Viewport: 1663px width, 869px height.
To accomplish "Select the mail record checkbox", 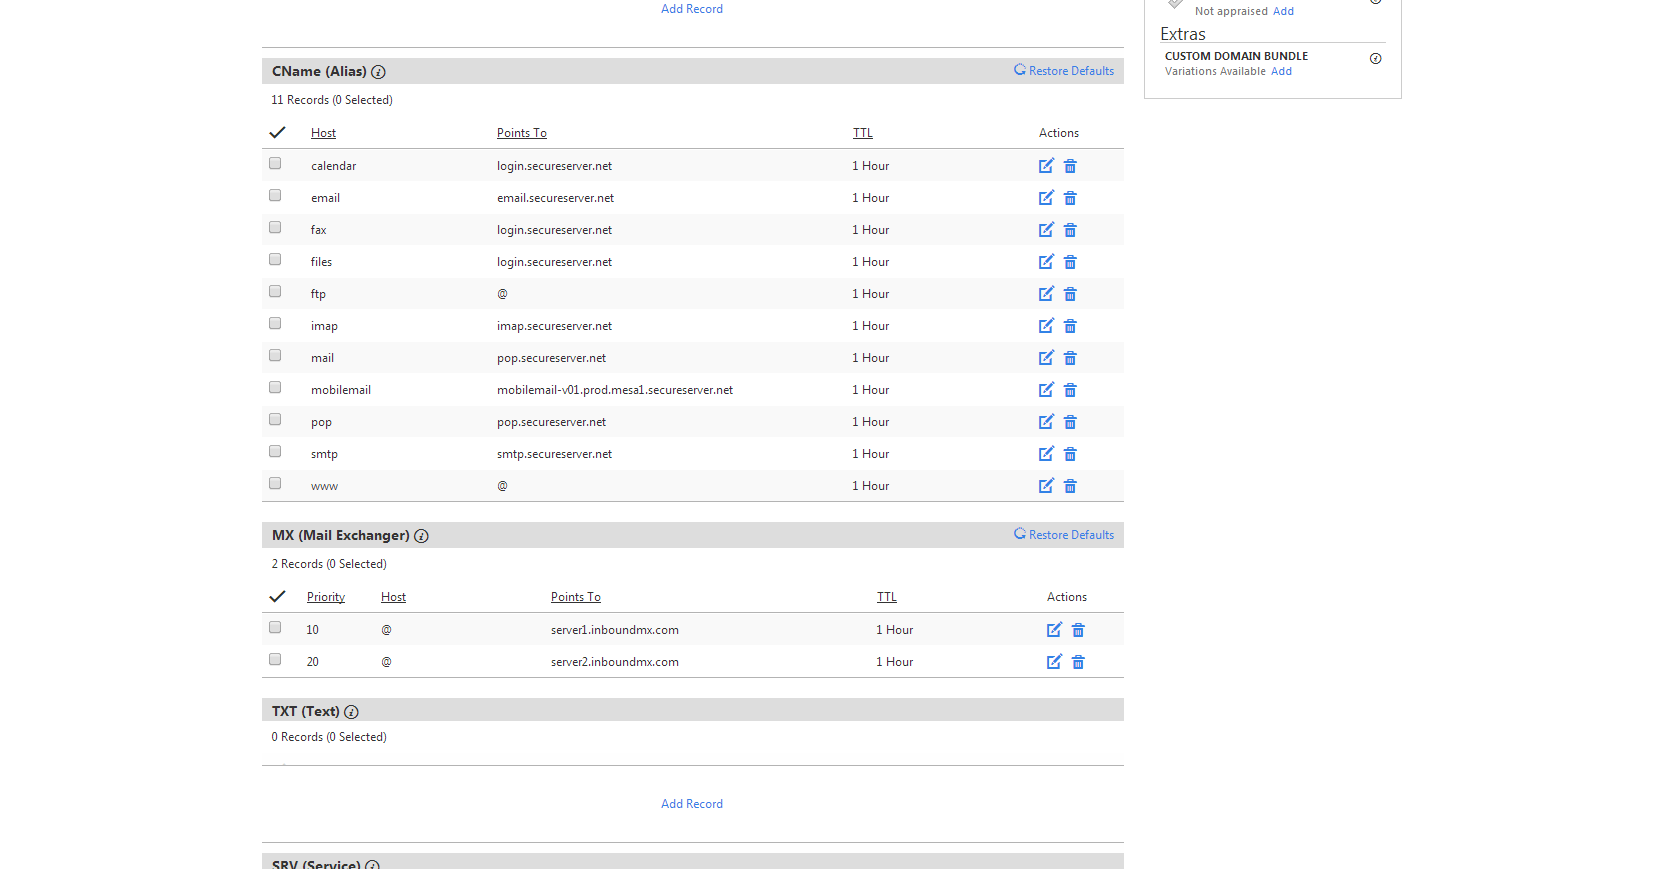I will [275, 355].
